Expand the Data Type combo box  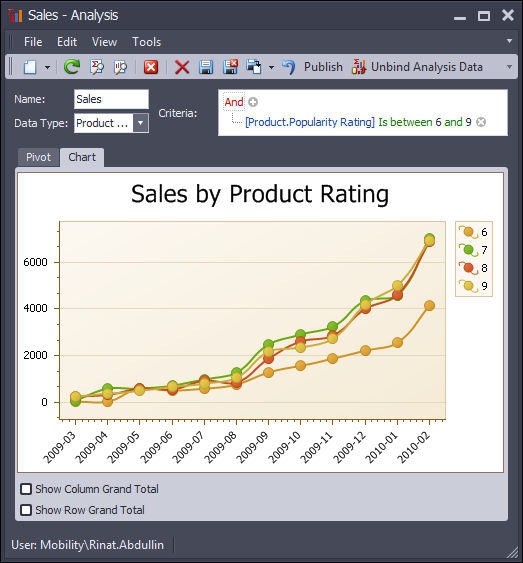141,123
